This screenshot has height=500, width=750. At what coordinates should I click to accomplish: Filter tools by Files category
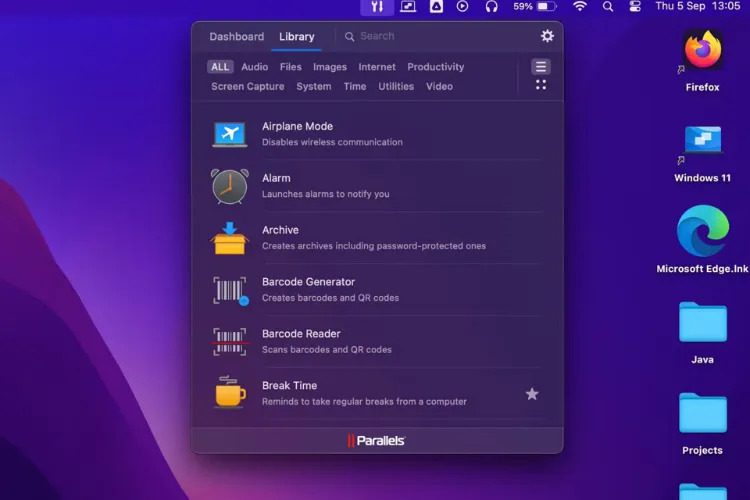click(x=290, y=67)
